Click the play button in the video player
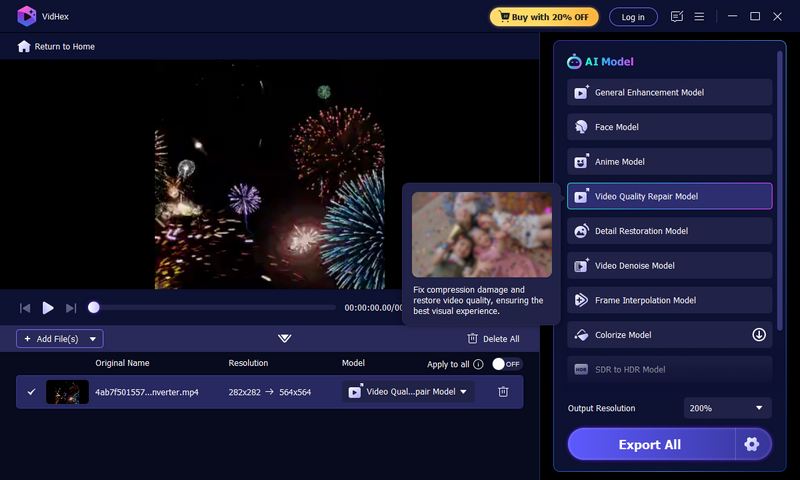Image resolution: width=800 pixels, height=480 pixels. [48, 308]
